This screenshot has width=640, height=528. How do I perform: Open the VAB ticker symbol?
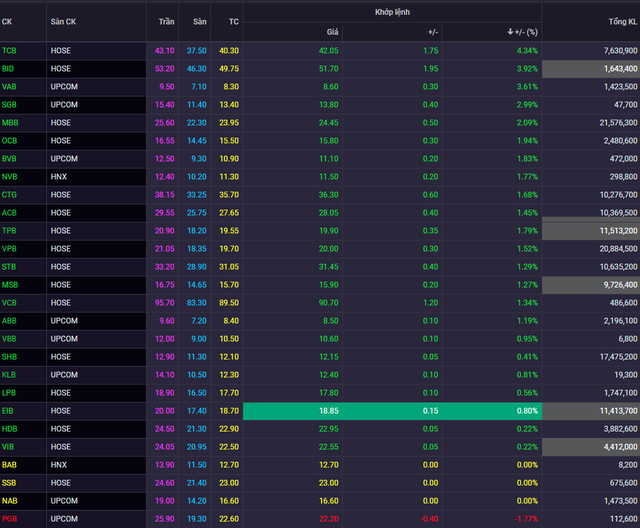pyautogui.click(x=9, y=87)
